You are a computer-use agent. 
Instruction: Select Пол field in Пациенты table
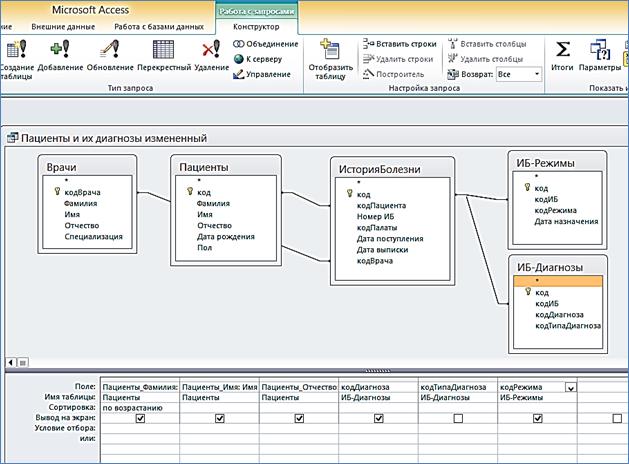click(x=204, y=248)
